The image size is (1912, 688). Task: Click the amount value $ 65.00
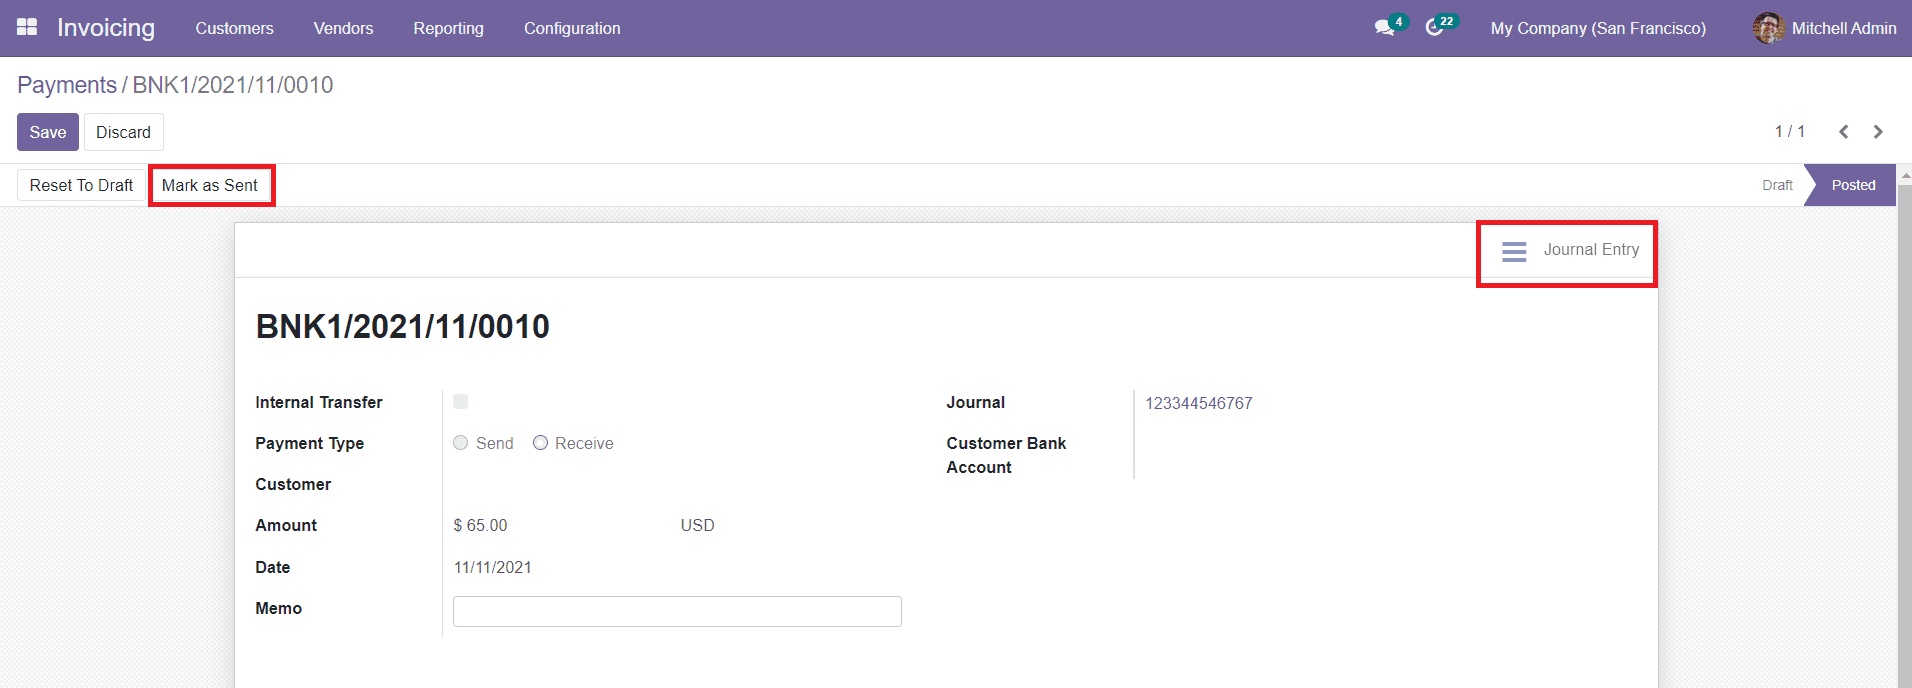(480, 525)
